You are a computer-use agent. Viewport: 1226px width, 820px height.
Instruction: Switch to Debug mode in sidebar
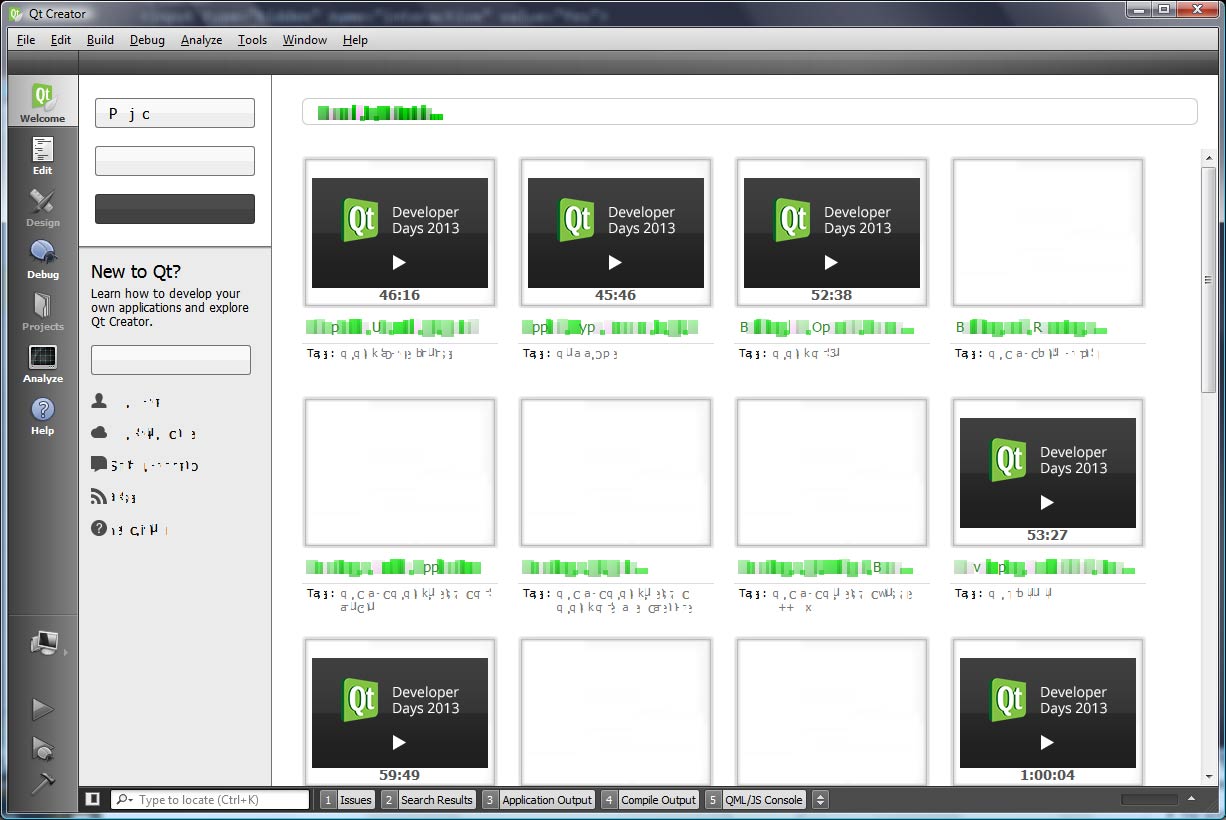point(43,259)
